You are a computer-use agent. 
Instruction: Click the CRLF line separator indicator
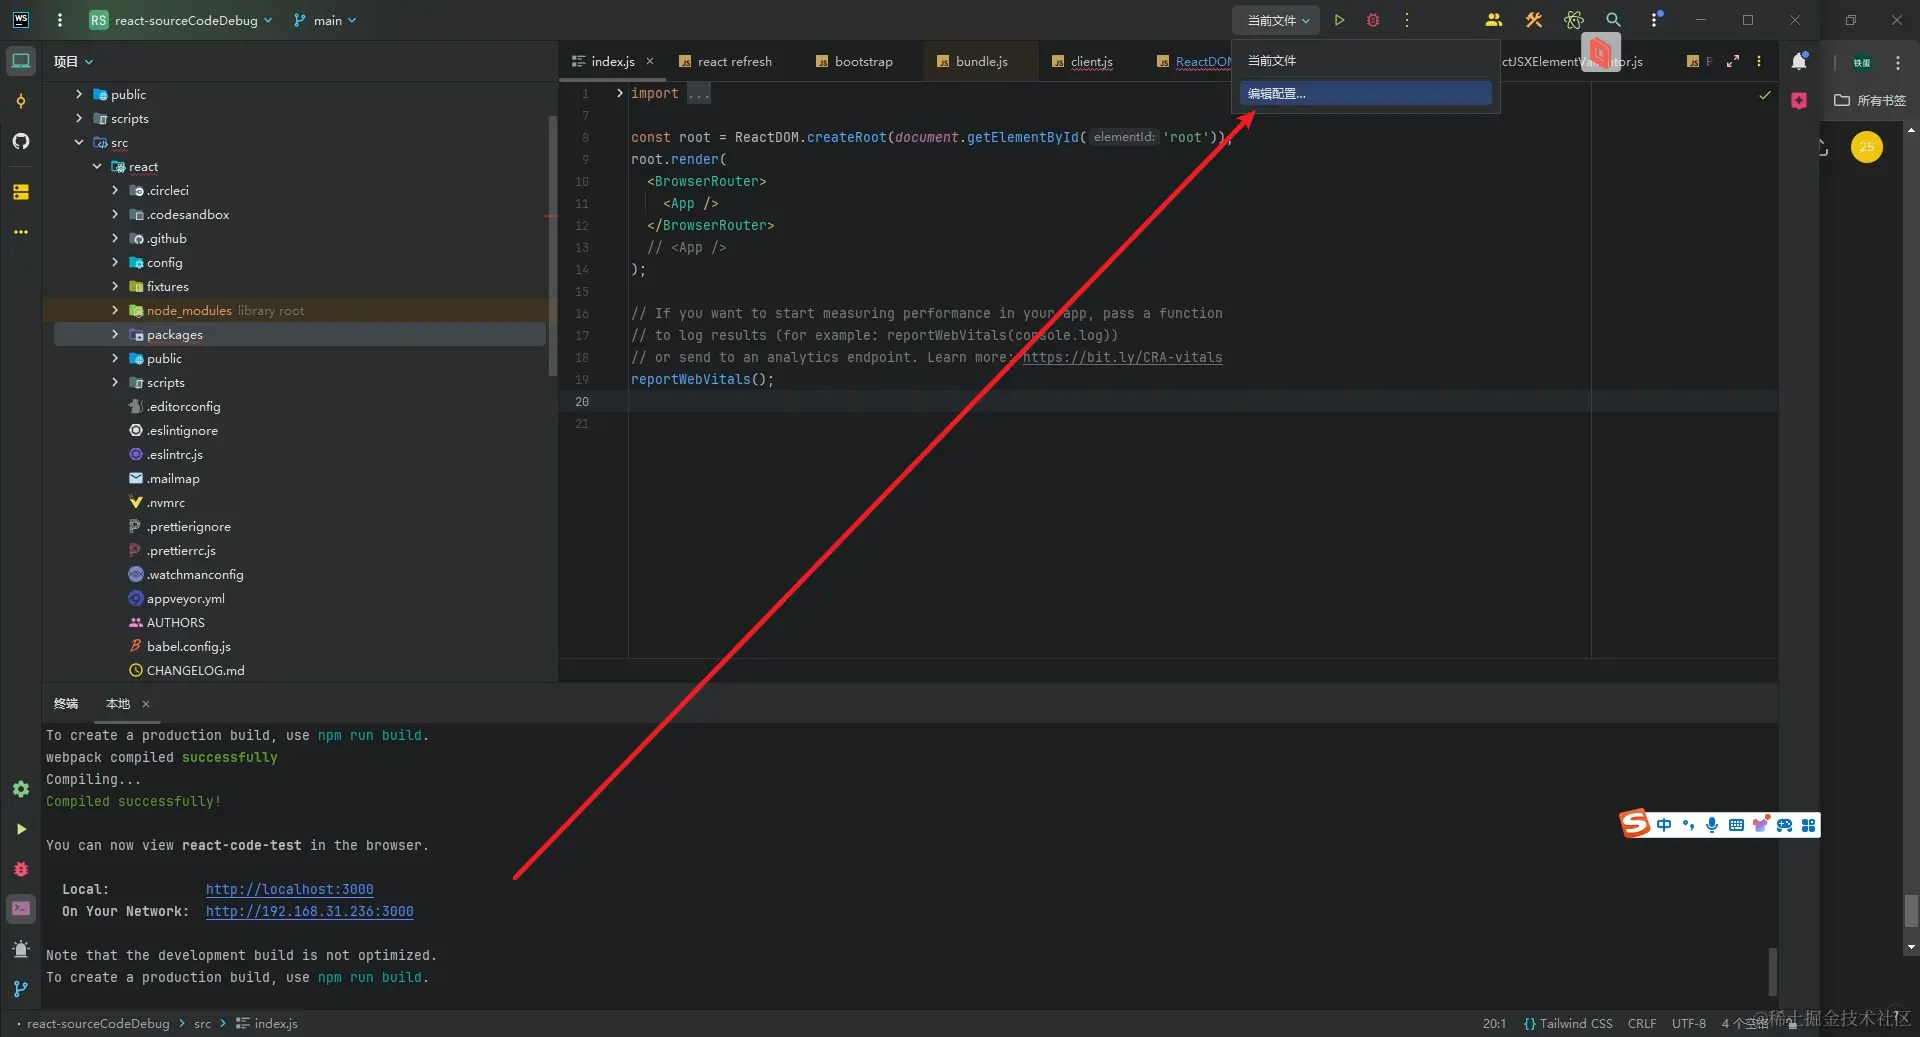1642,1023
